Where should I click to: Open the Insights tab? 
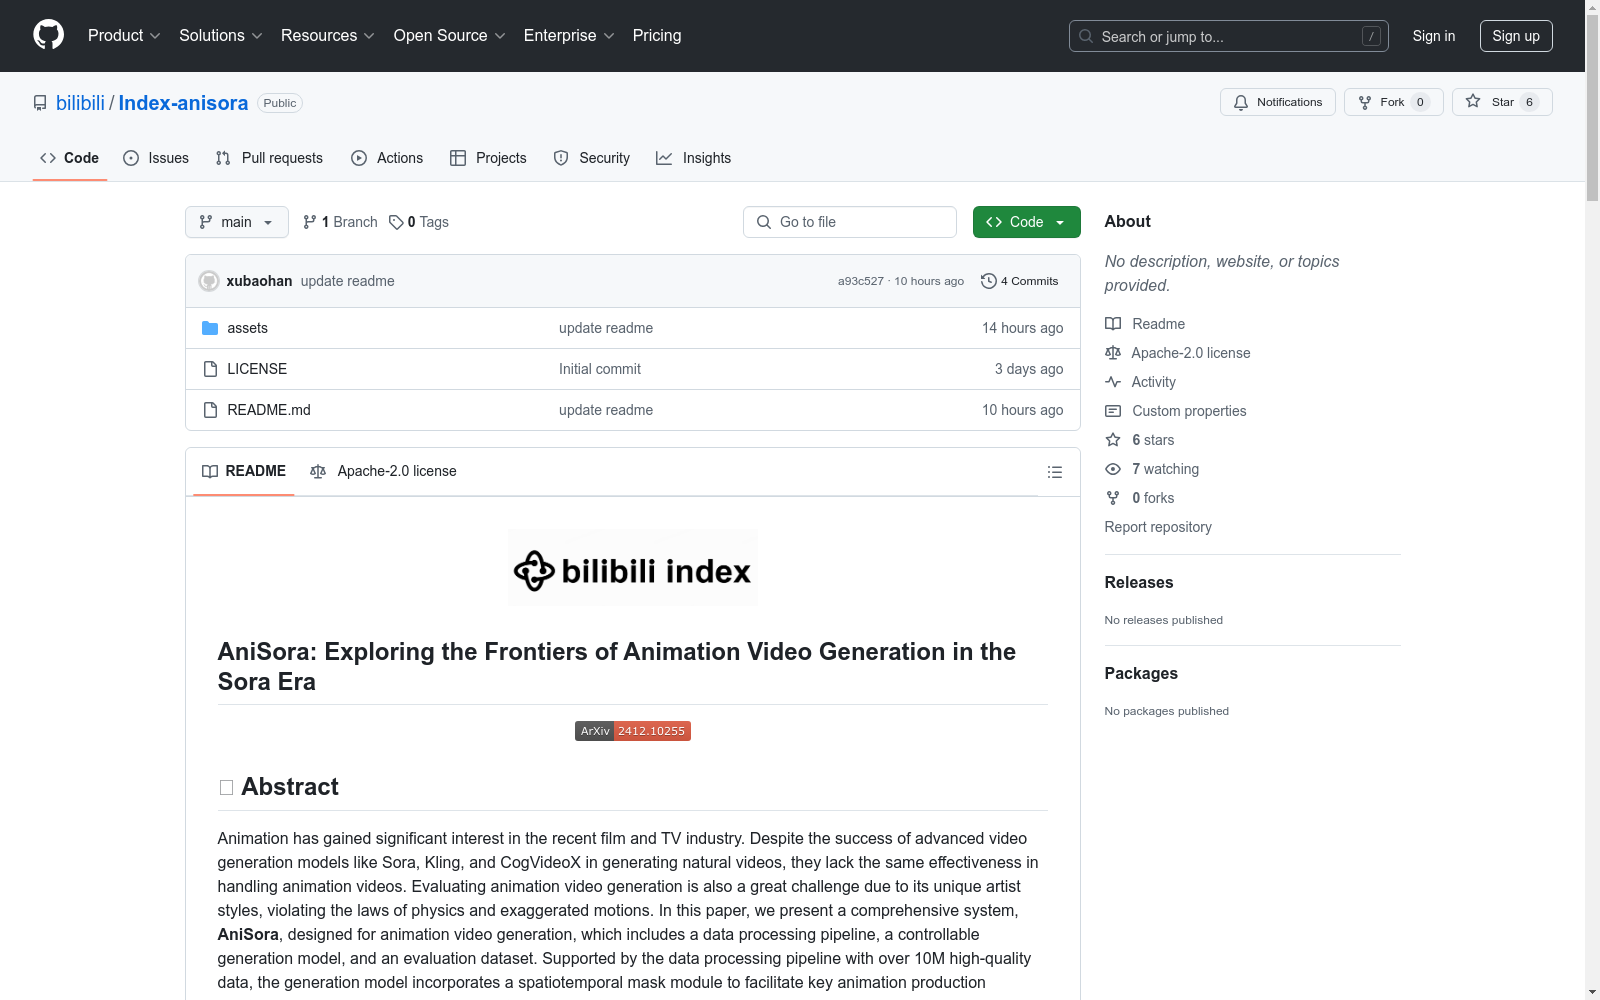click(x=693, y=158)
